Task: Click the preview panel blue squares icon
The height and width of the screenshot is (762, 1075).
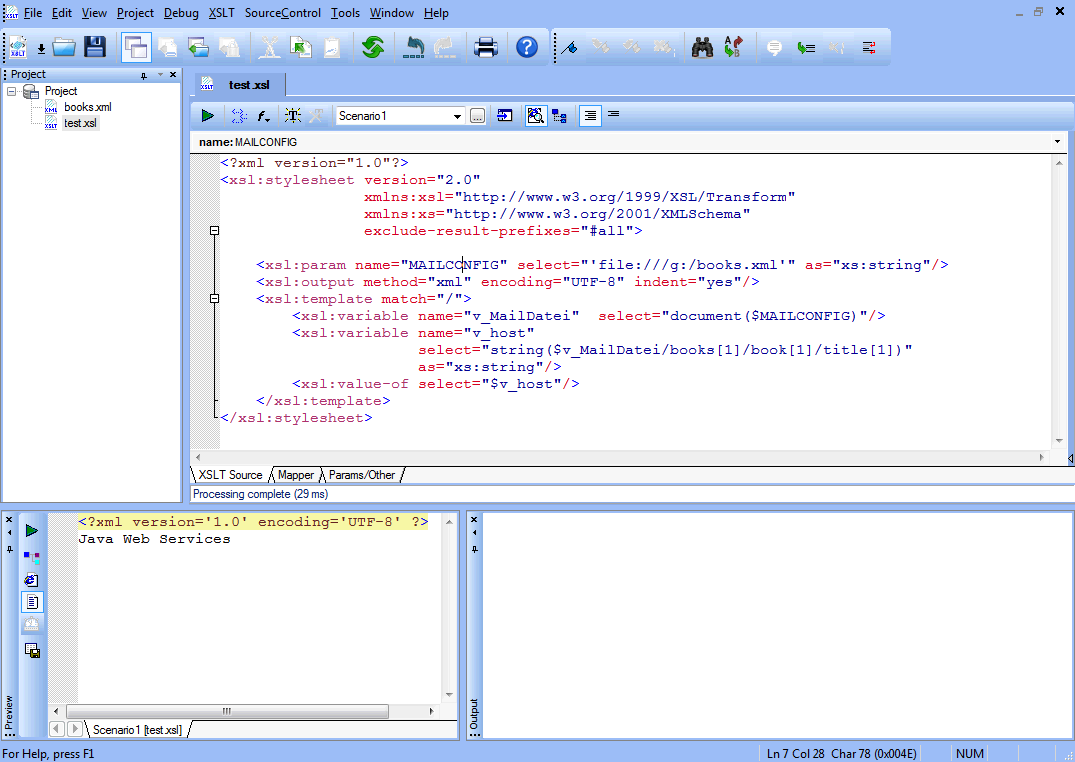Action: pos(32,557)
